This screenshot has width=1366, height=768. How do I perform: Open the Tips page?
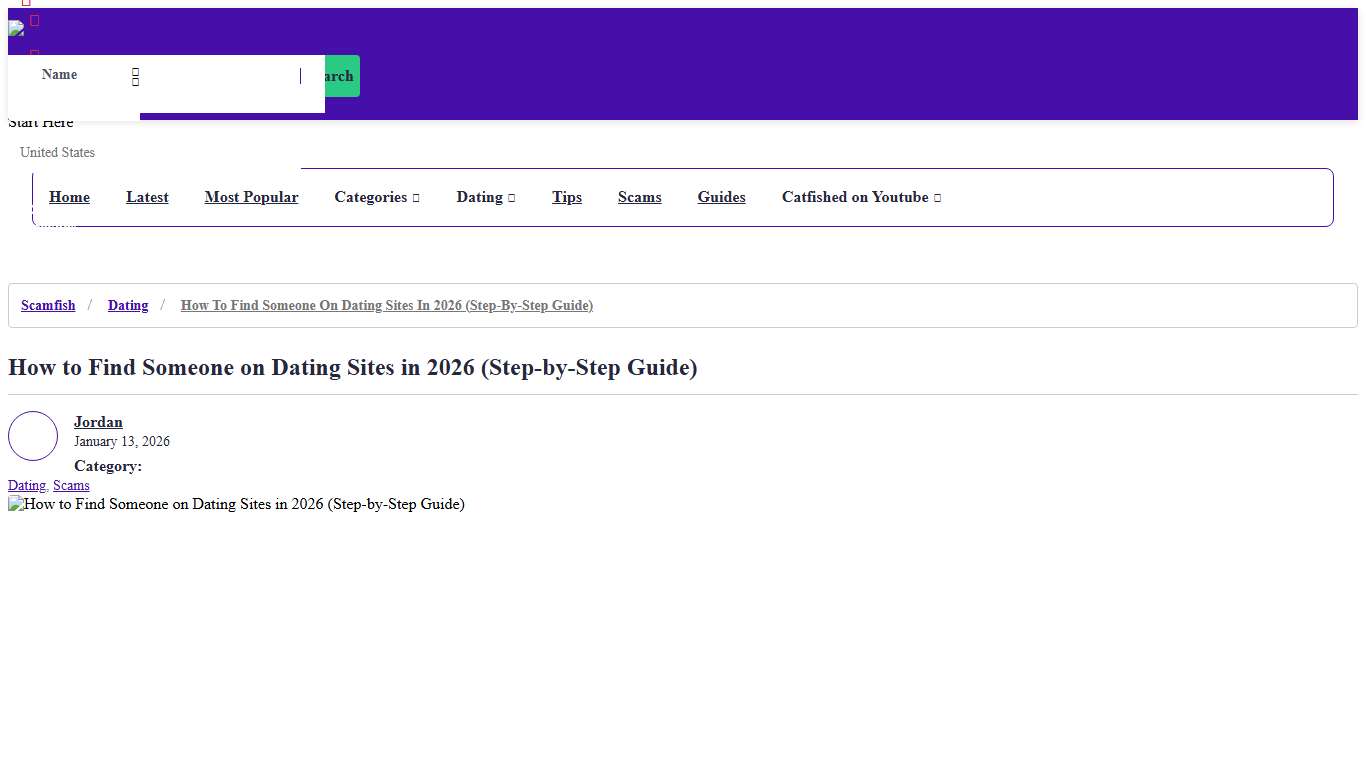click(566, 197)
